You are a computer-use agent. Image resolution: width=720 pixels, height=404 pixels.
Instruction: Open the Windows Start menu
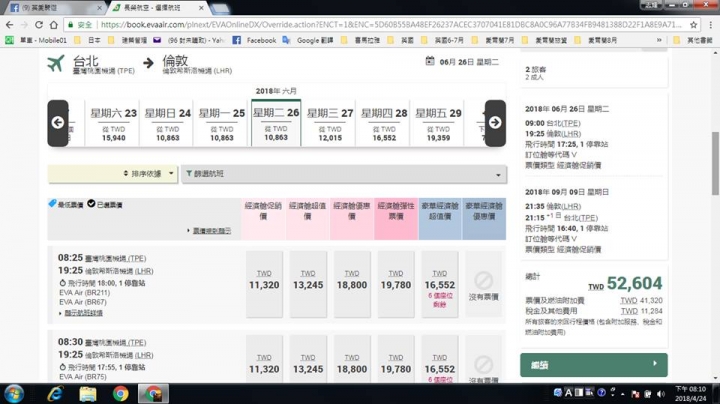click(x=14, y=394)
